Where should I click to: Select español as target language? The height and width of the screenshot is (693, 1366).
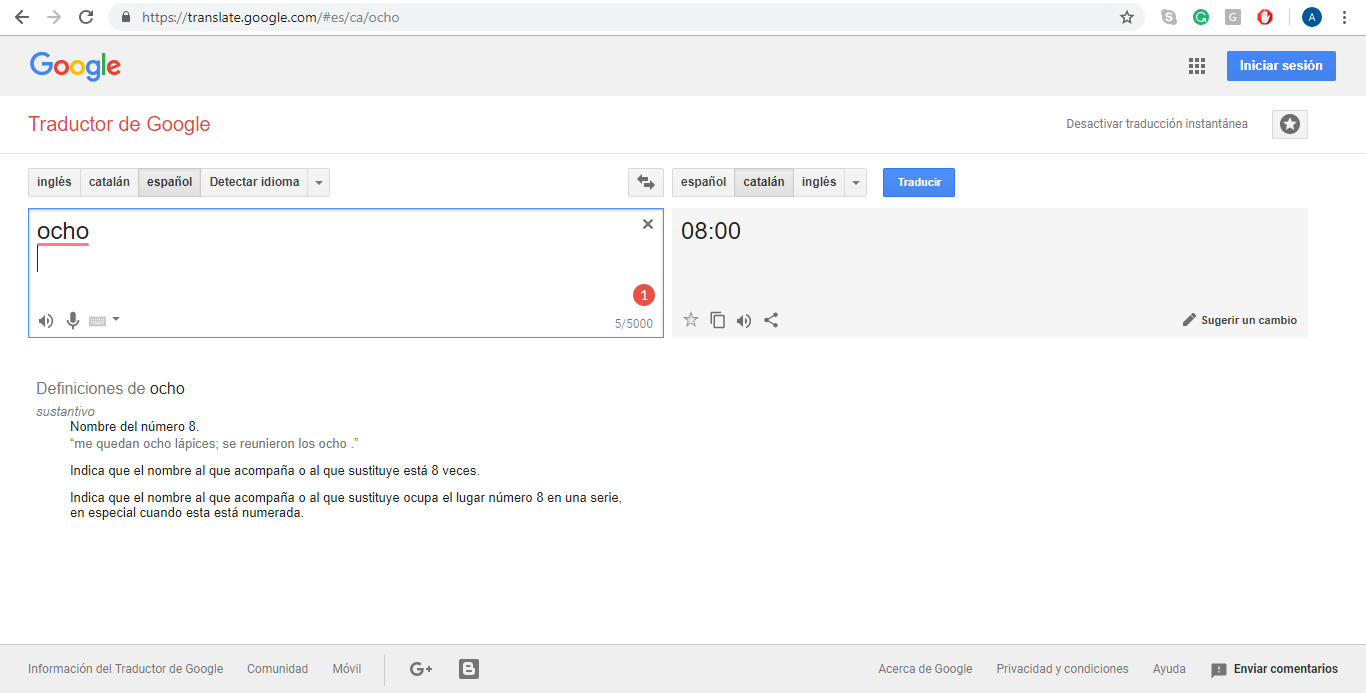(704, 182)
